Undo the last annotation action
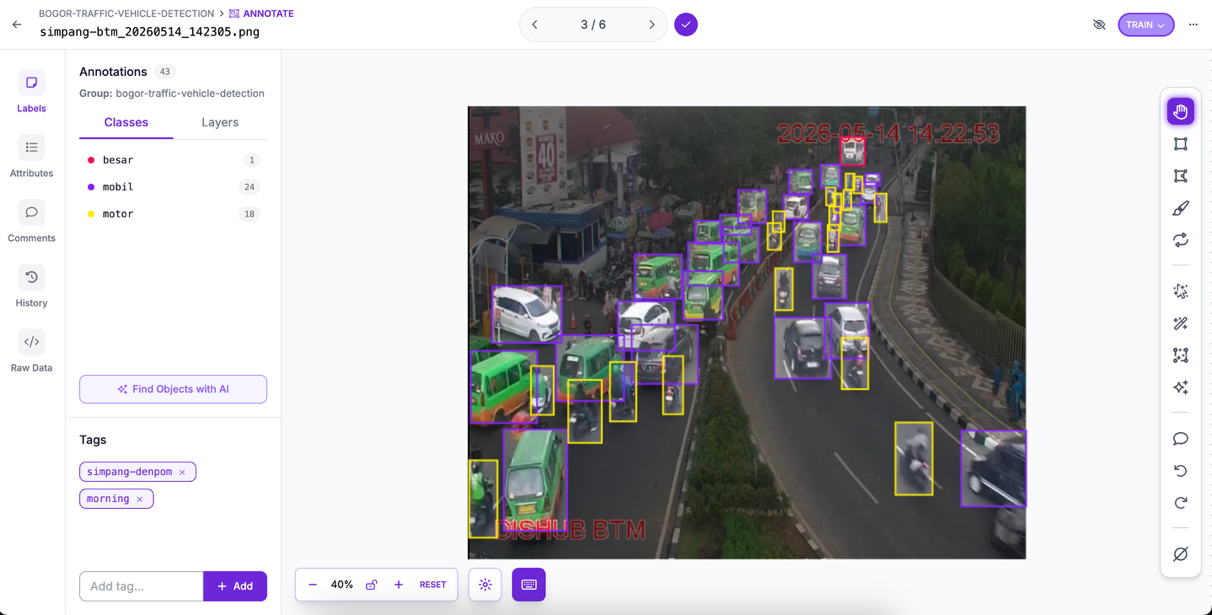This screenshot has width=1212, height=615. click(x=1180, y=470)
